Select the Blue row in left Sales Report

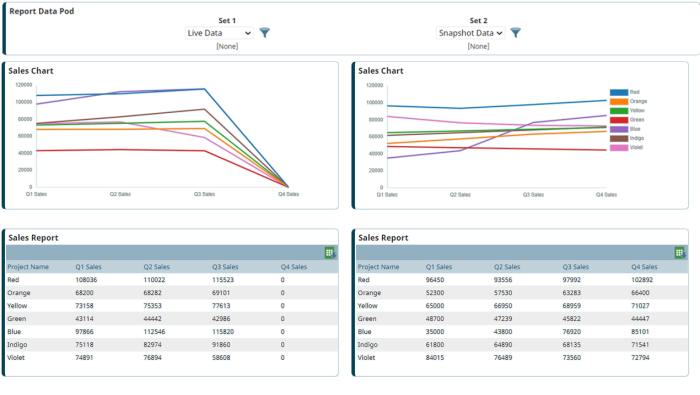[x=172, y=332]
